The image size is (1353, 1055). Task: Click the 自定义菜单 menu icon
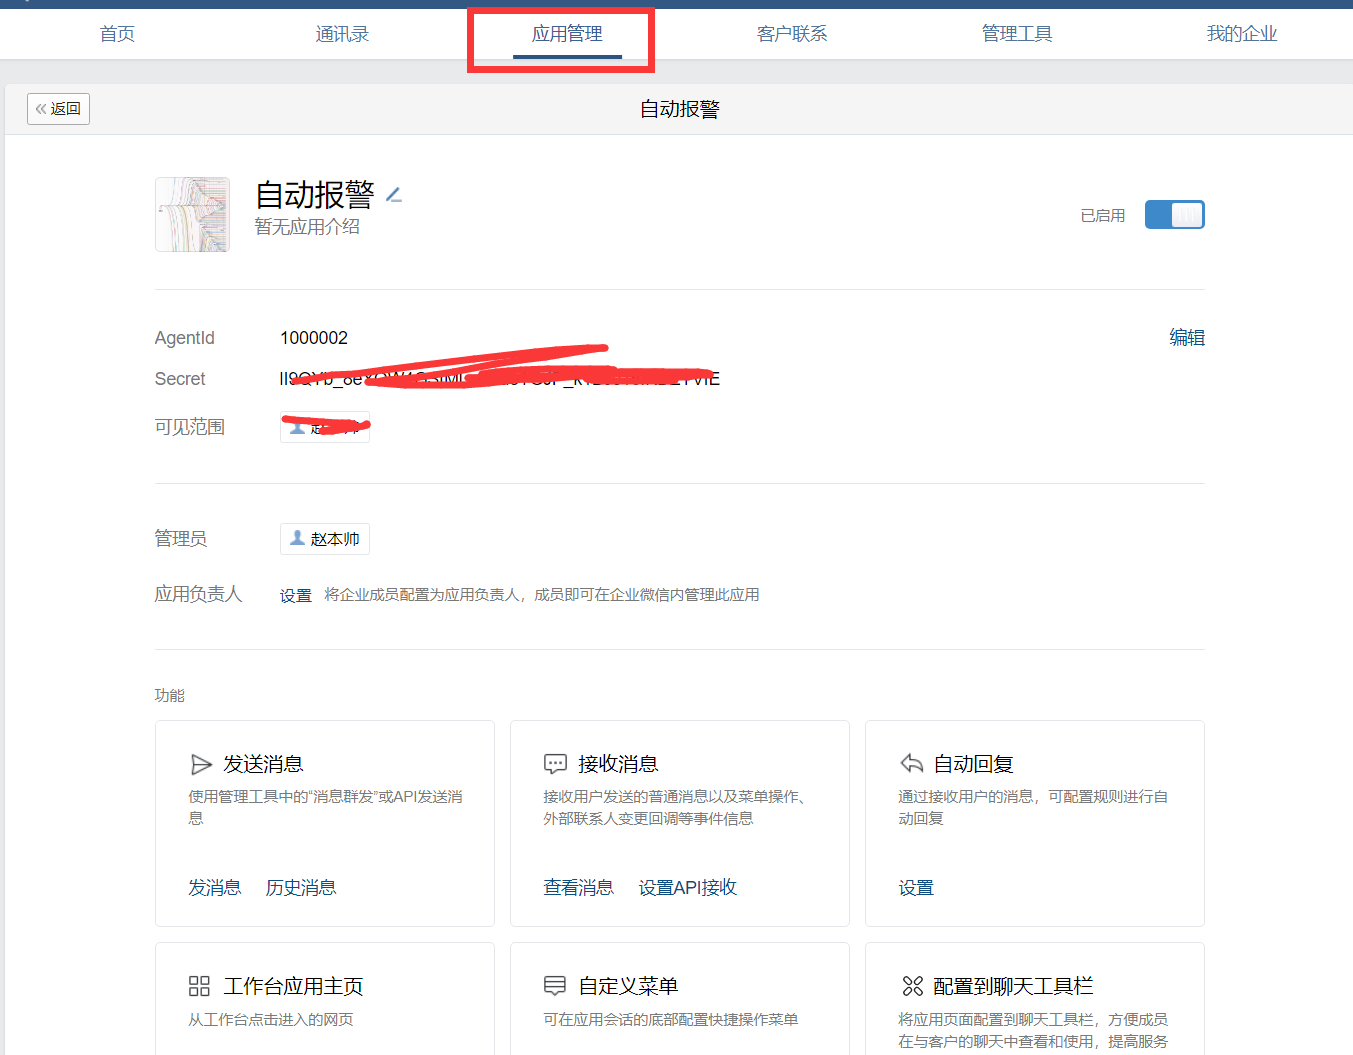pos(555,987)
